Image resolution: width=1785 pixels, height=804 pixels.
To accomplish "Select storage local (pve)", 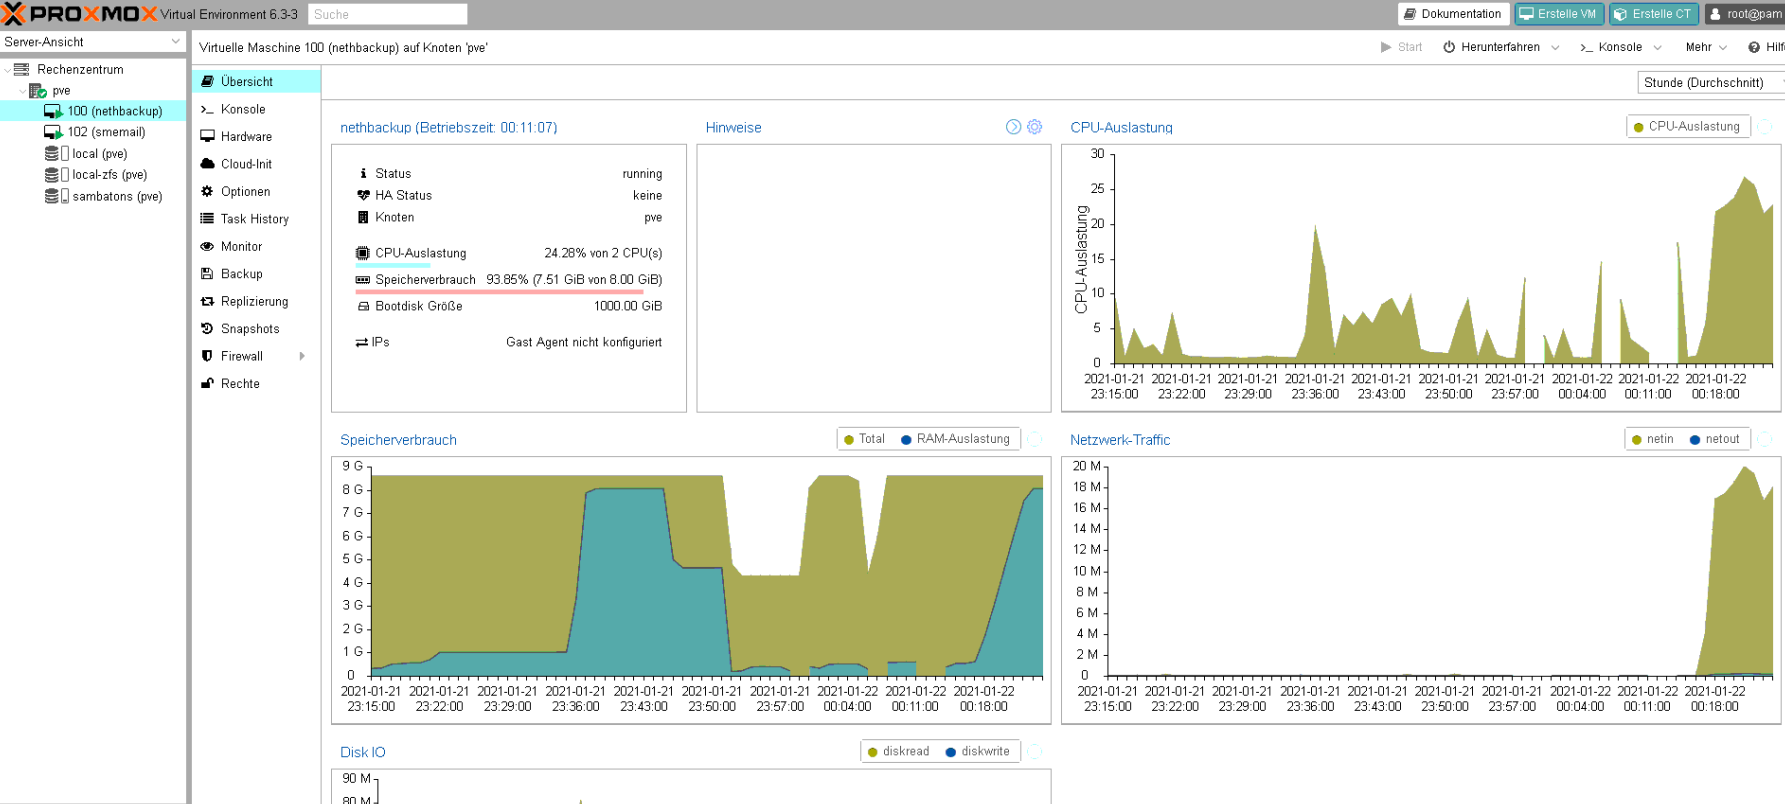I will click(x=93, y=154).
